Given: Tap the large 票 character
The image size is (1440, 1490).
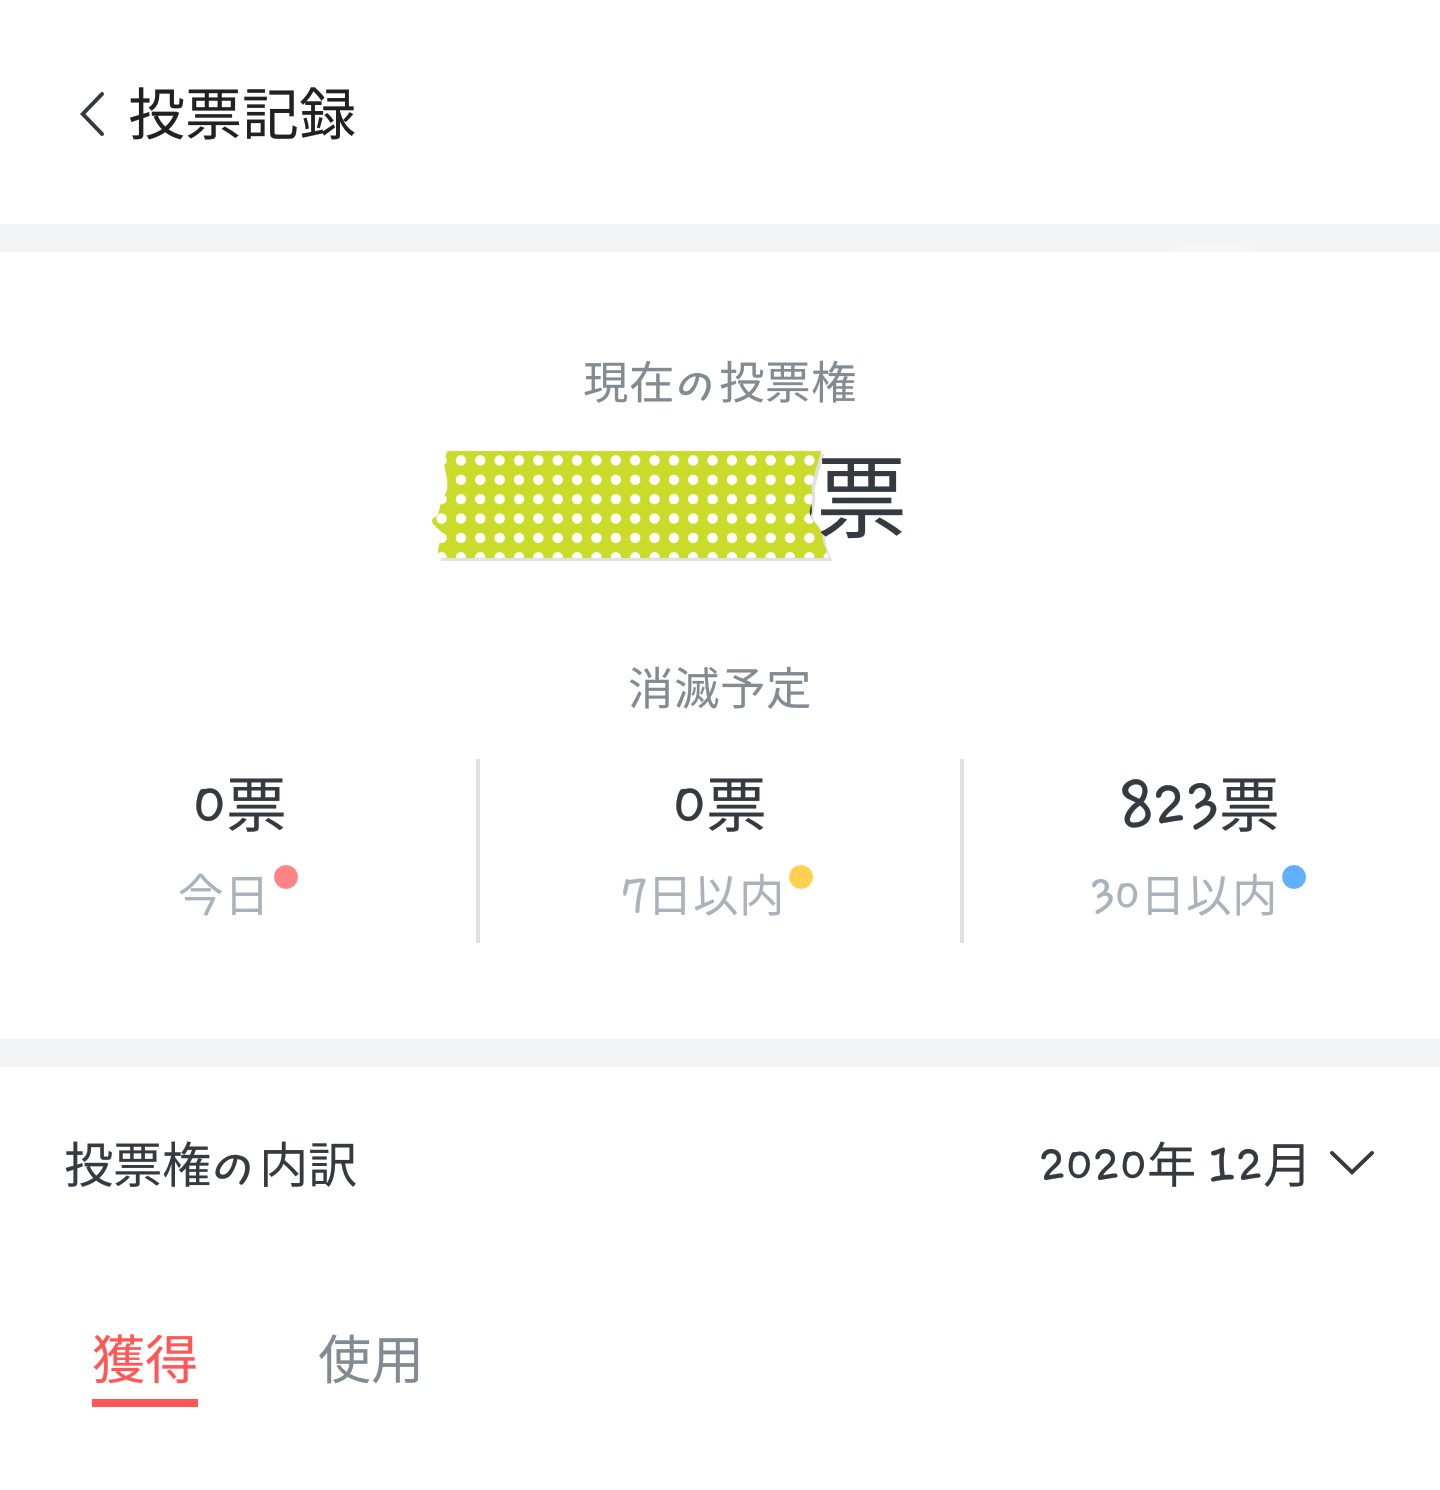Looking at the screenshot, I should [x=862, y=498].
